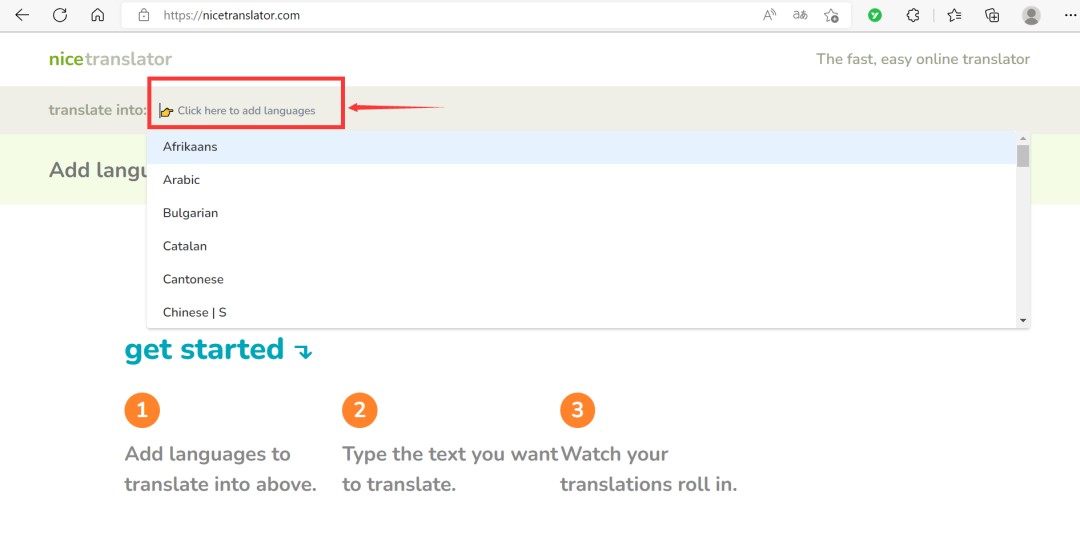Click the nicetranslator logo link
The width and height of the screenshot is (1080, 540).
click(110, 59)
